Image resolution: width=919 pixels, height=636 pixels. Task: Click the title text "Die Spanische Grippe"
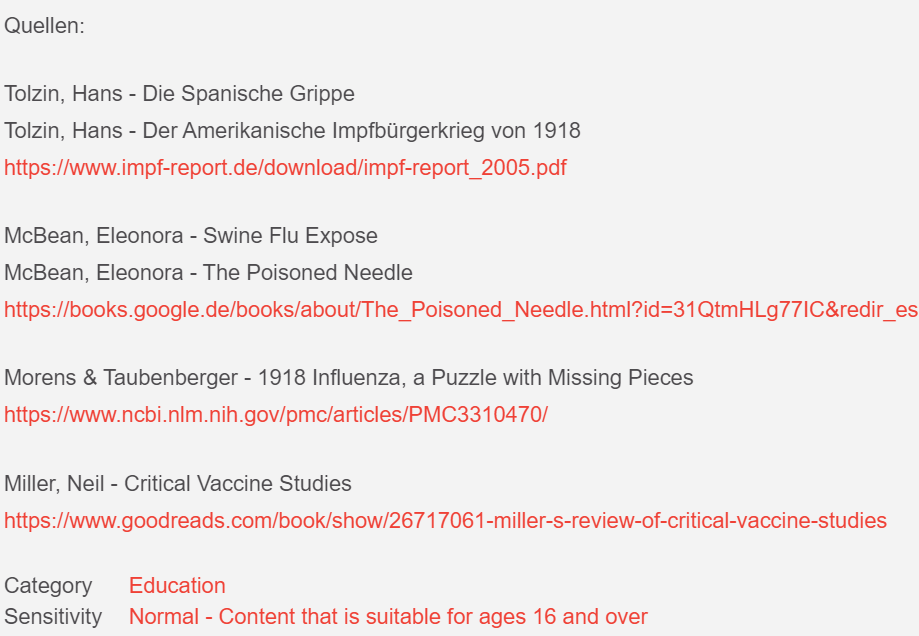248,95
